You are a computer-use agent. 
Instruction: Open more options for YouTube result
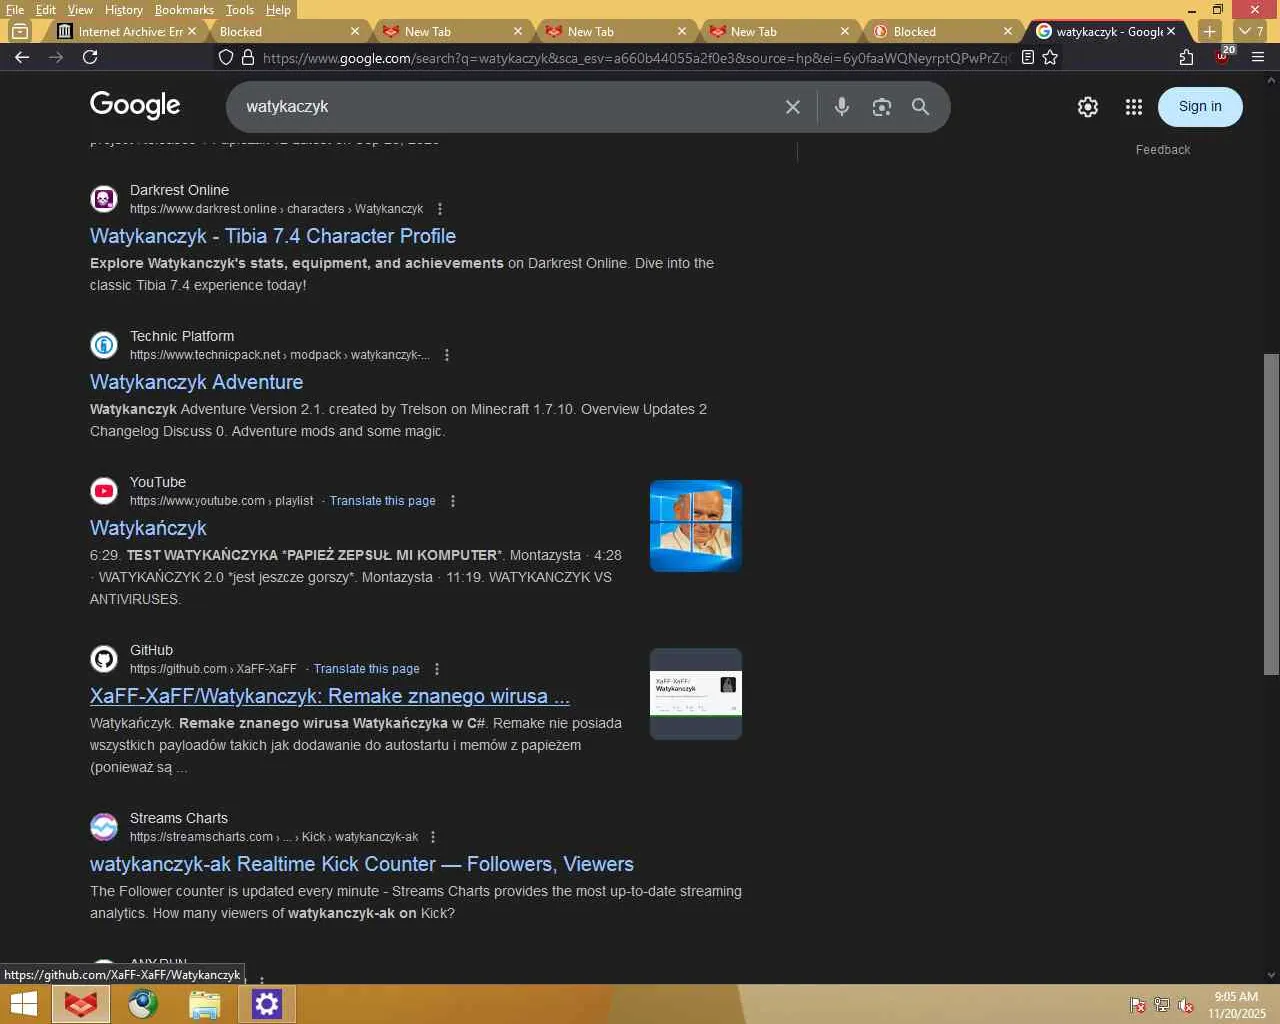tap(453, 501)
